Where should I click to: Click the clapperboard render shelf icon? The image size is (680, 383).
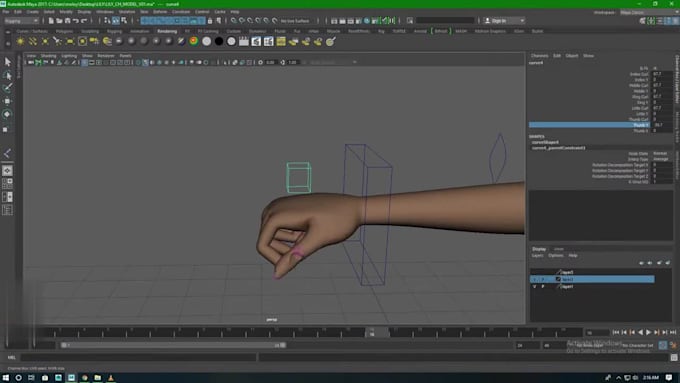244,41
